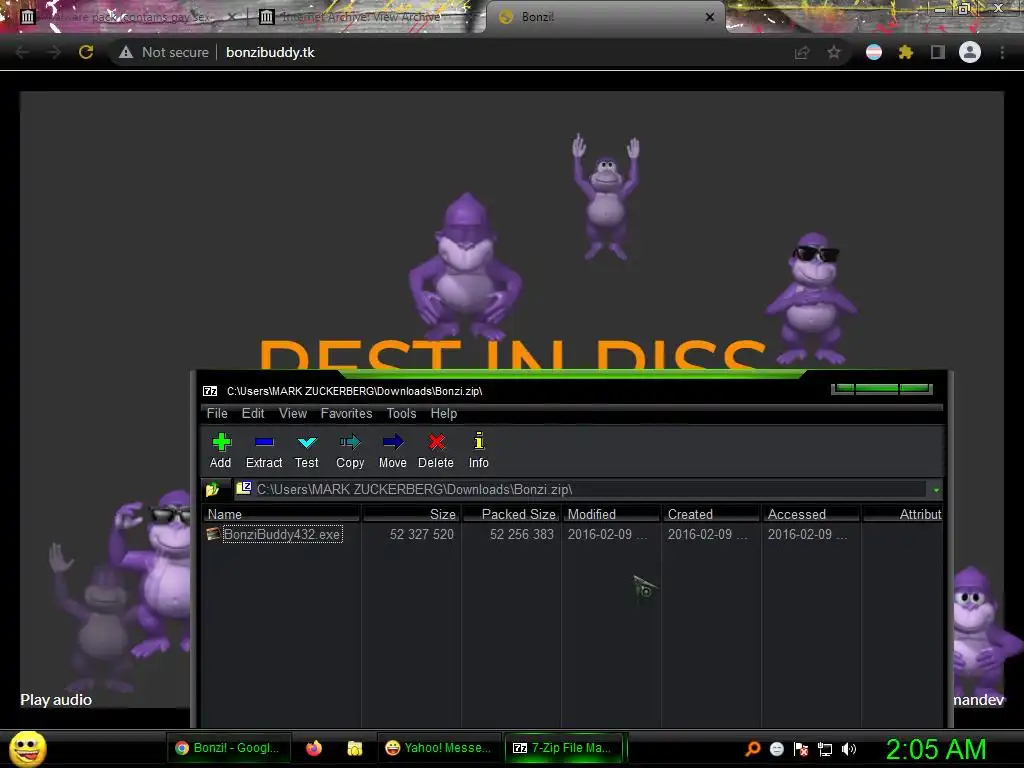Open the 7-Zip Edit menu
Image resolution: width=1024 pixels, height=768 pixels.
(253, 413)
